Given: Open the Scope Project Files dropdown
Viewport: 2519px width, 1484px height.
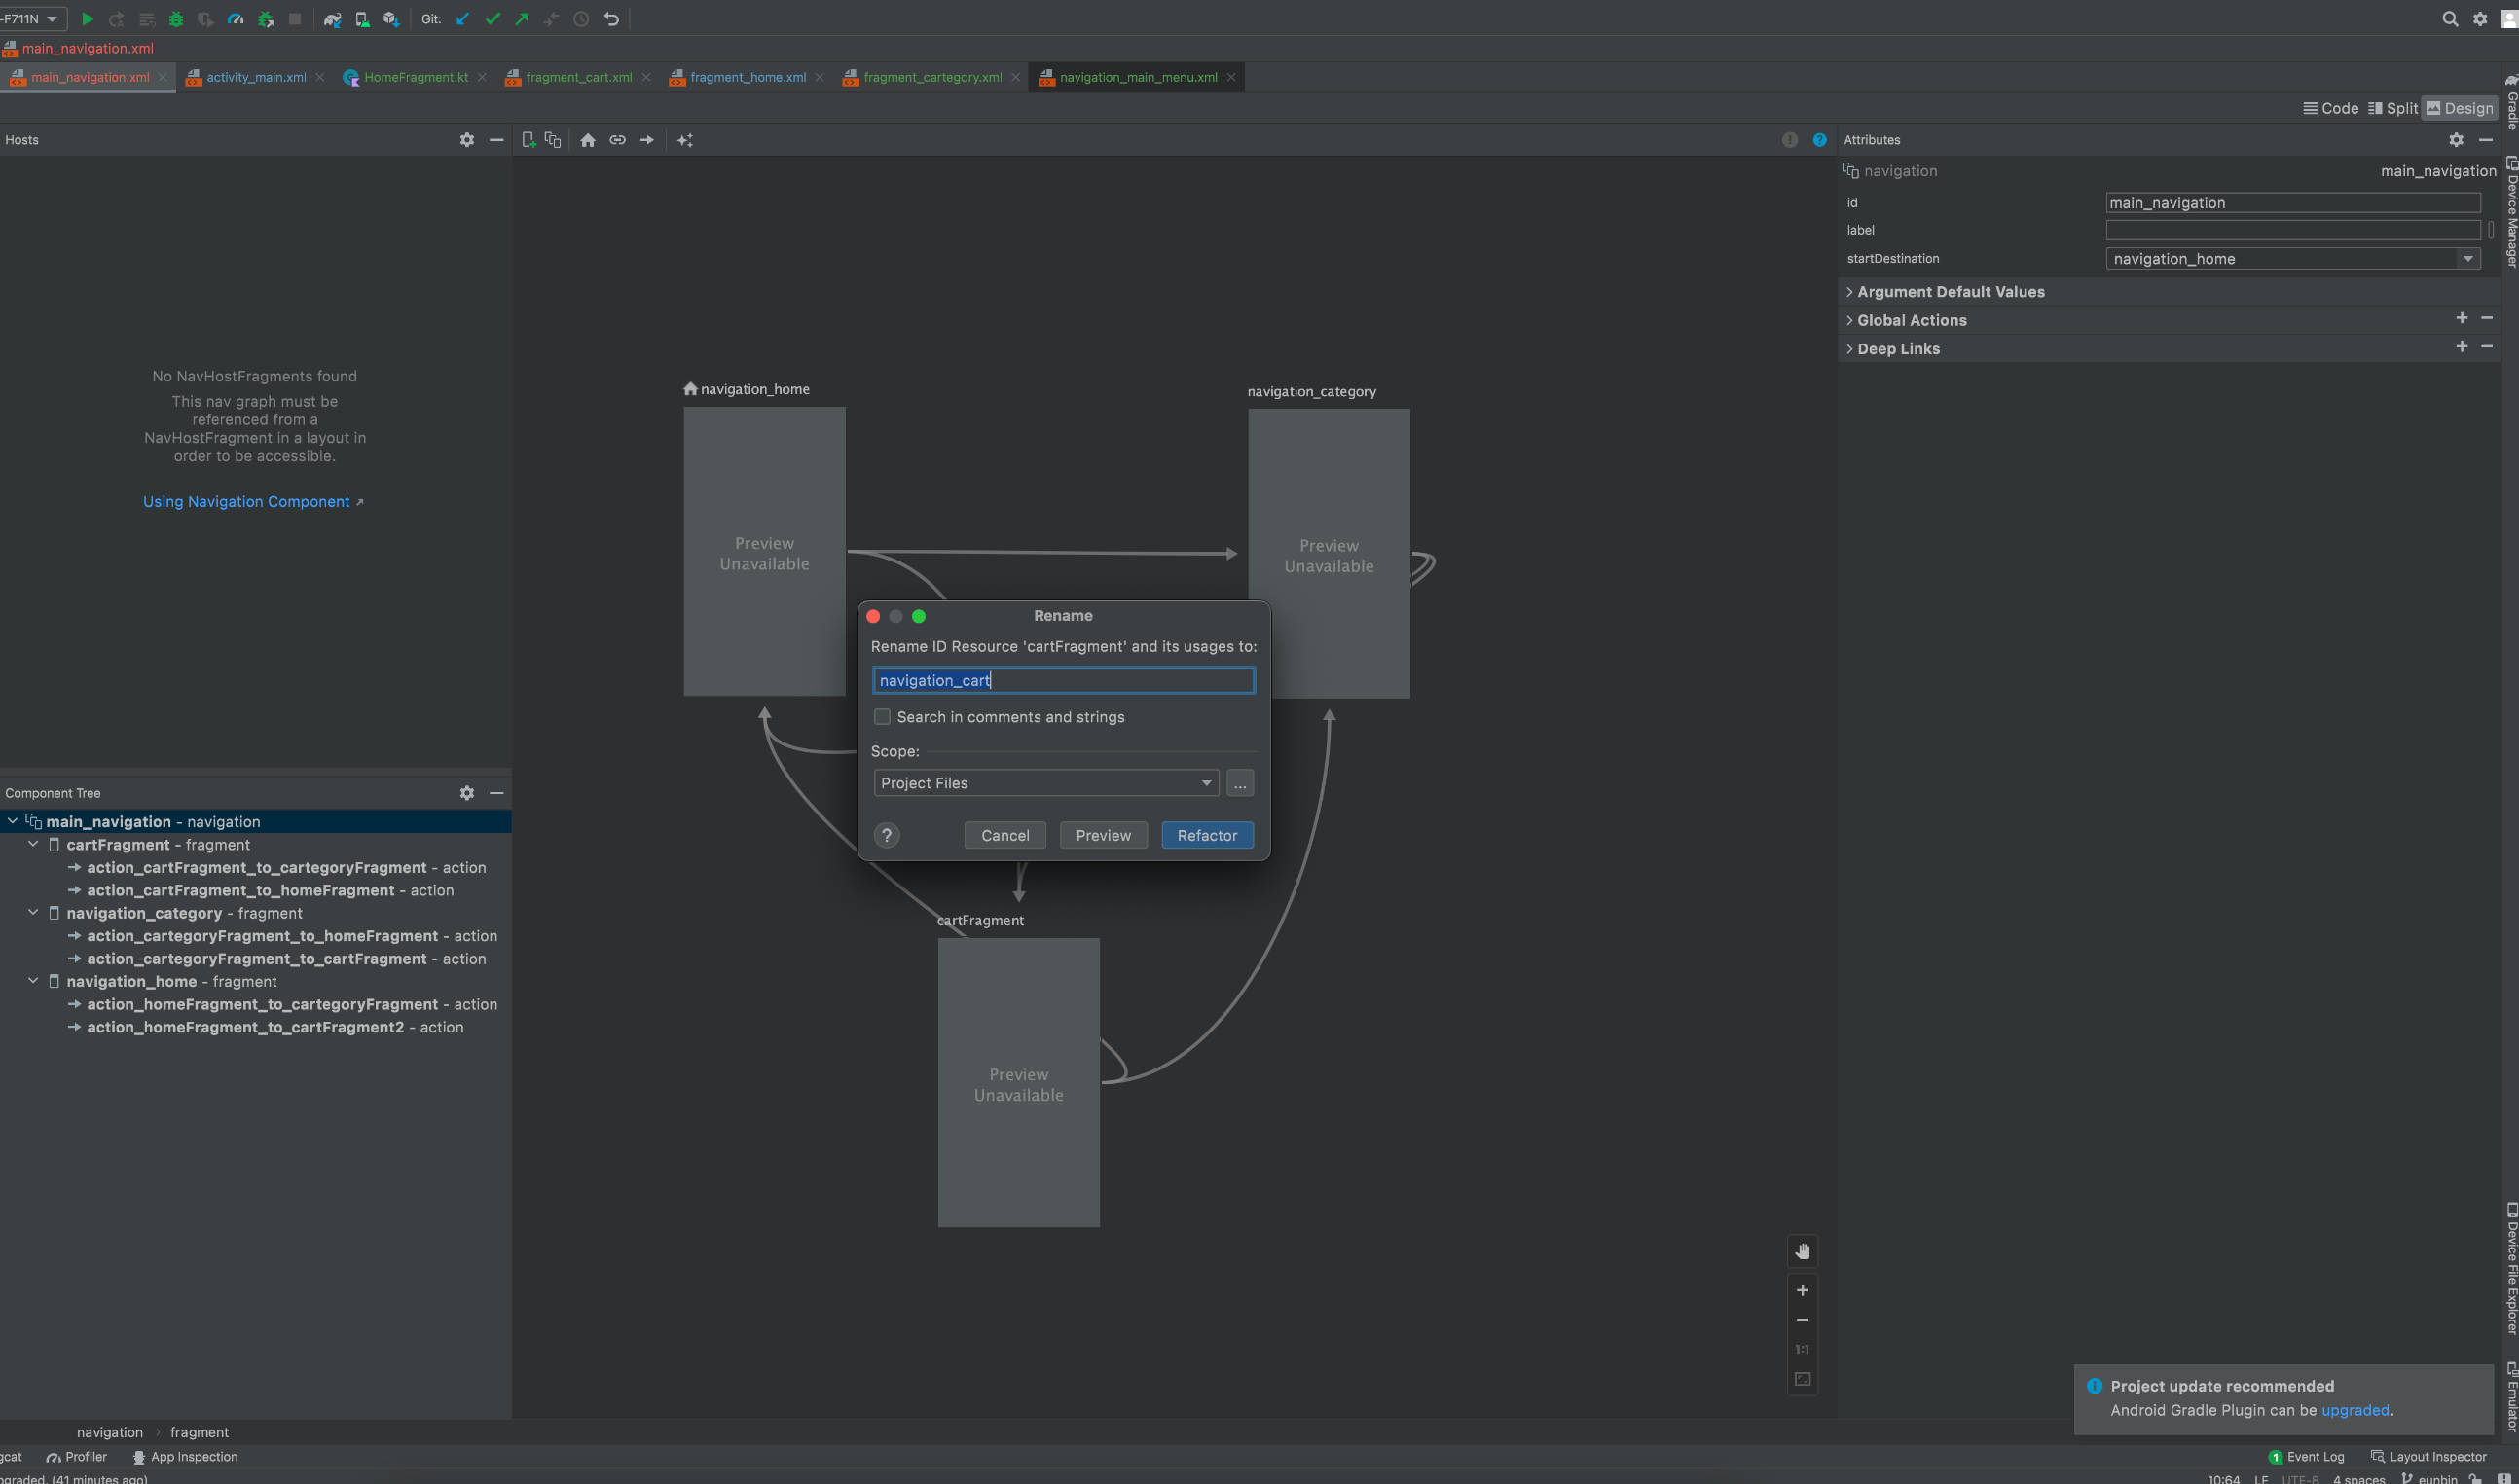Looking at the screenshot, I should pos(1045,783).
